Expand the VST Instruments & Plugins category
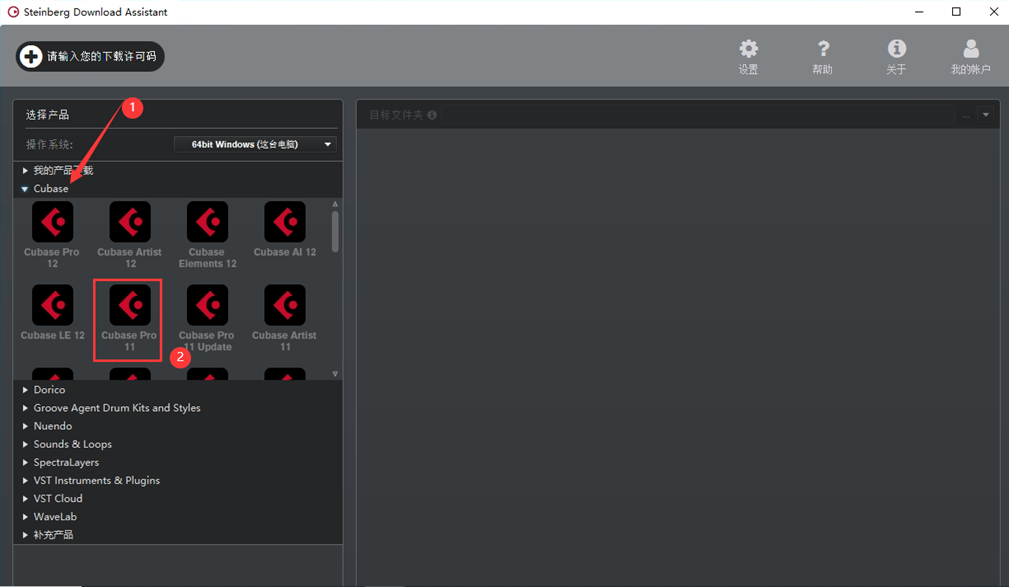Image resolution: width=1009 pixels, height=587 pixels. pyautogui.click(x=26, y=481)
